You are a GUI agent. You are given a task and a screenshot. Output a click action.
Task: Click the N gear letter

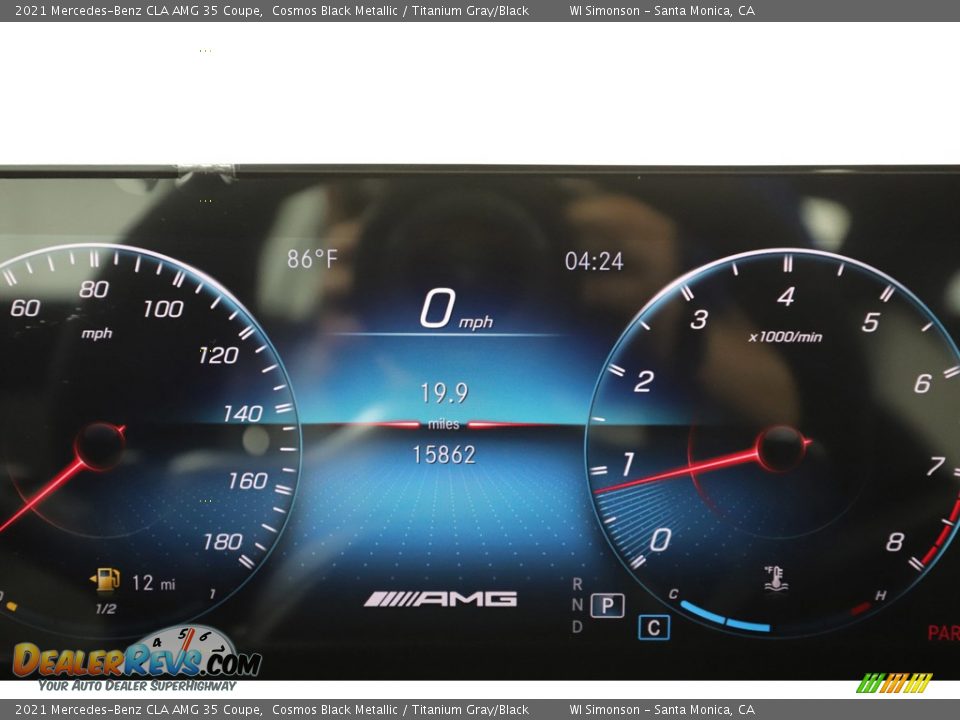tap(577, 605)
